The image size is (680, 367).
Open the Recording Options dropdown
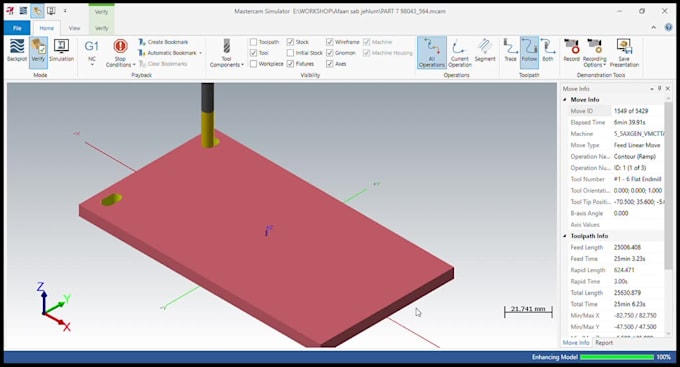point(595,52)
